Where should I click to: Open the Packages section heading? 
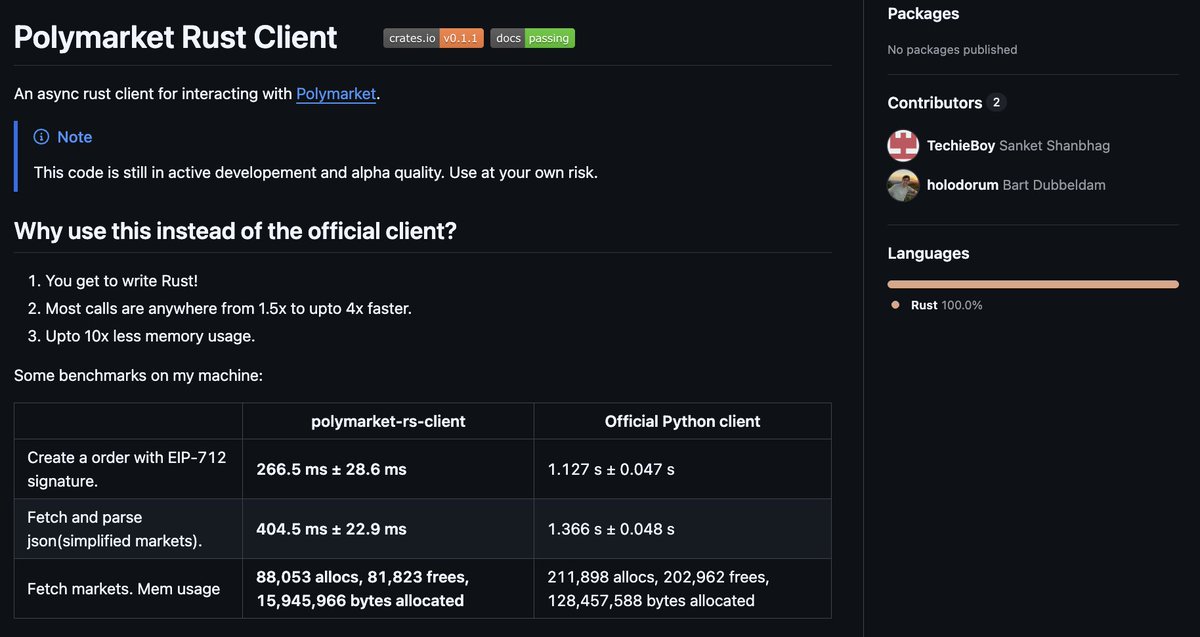(x=923, y=14)
